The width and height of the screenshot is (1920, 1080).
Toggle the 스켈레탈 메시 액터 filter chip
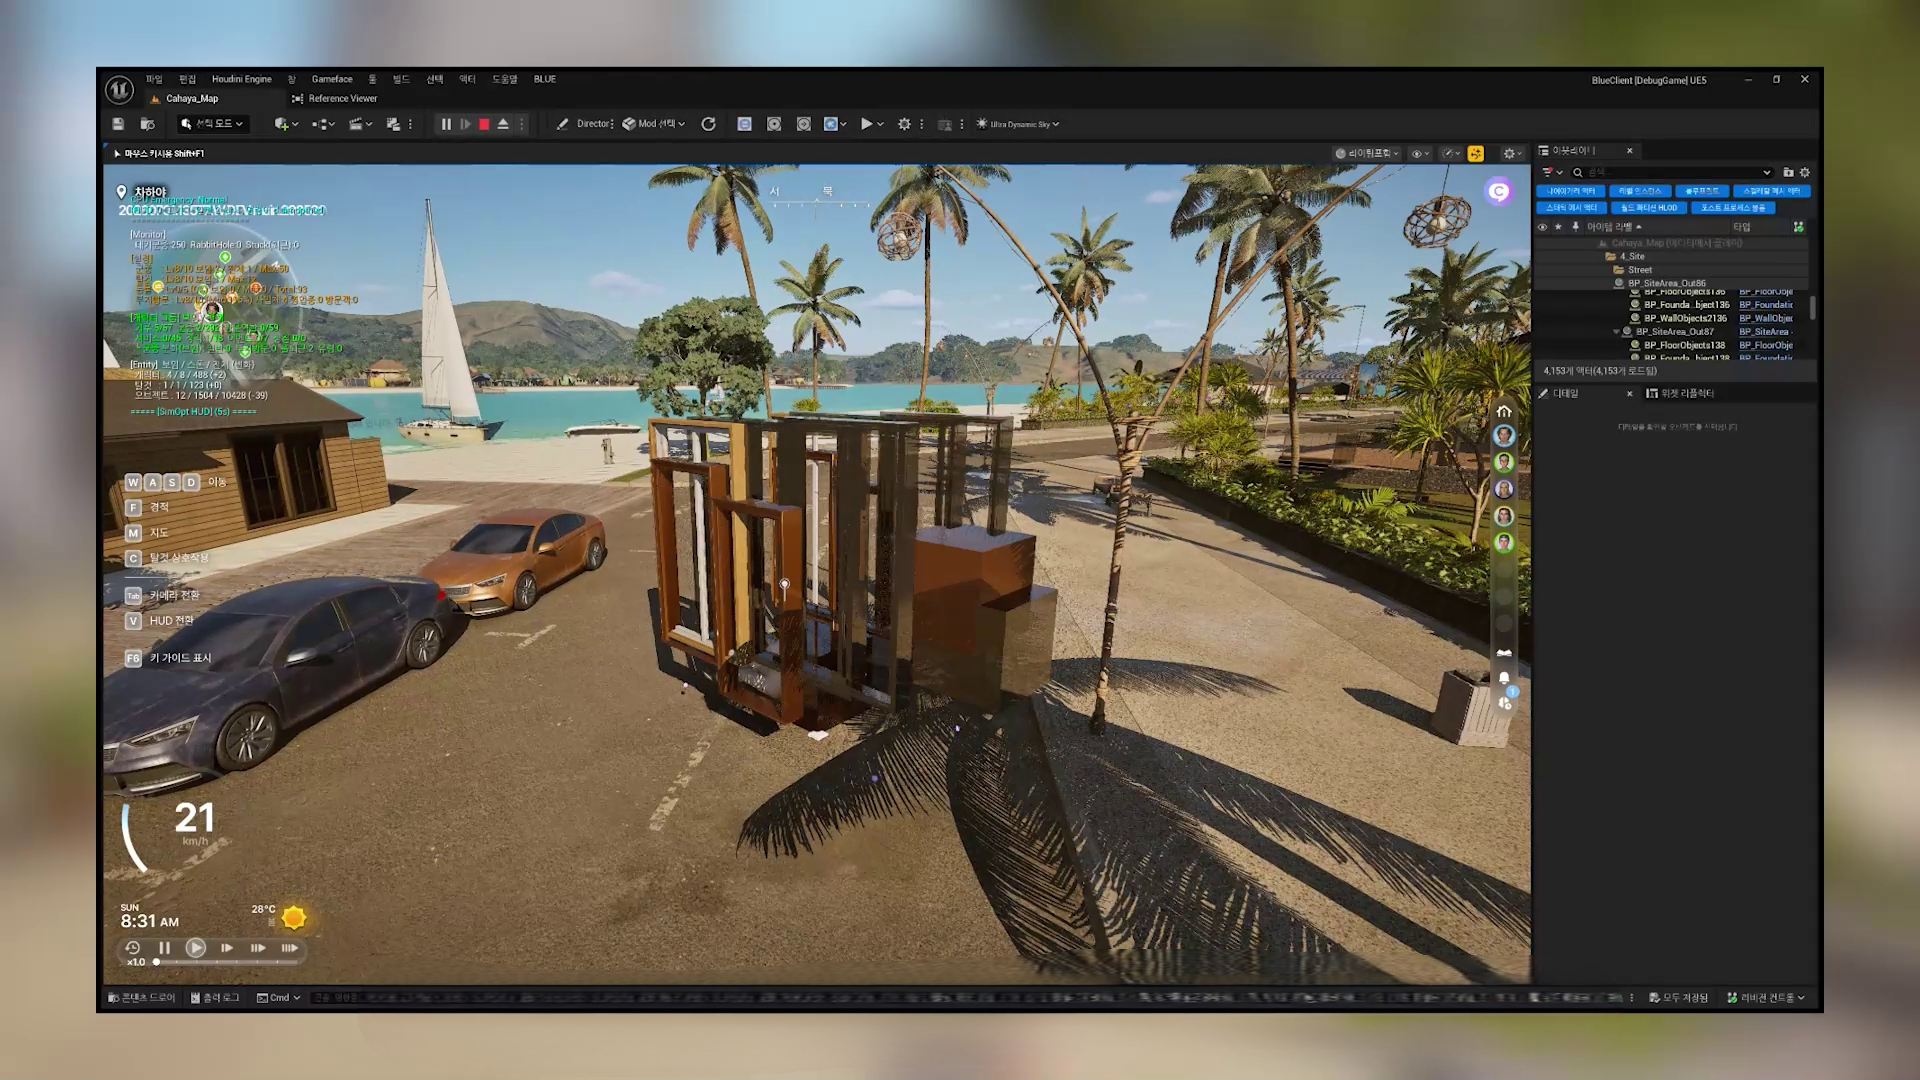1771,191
